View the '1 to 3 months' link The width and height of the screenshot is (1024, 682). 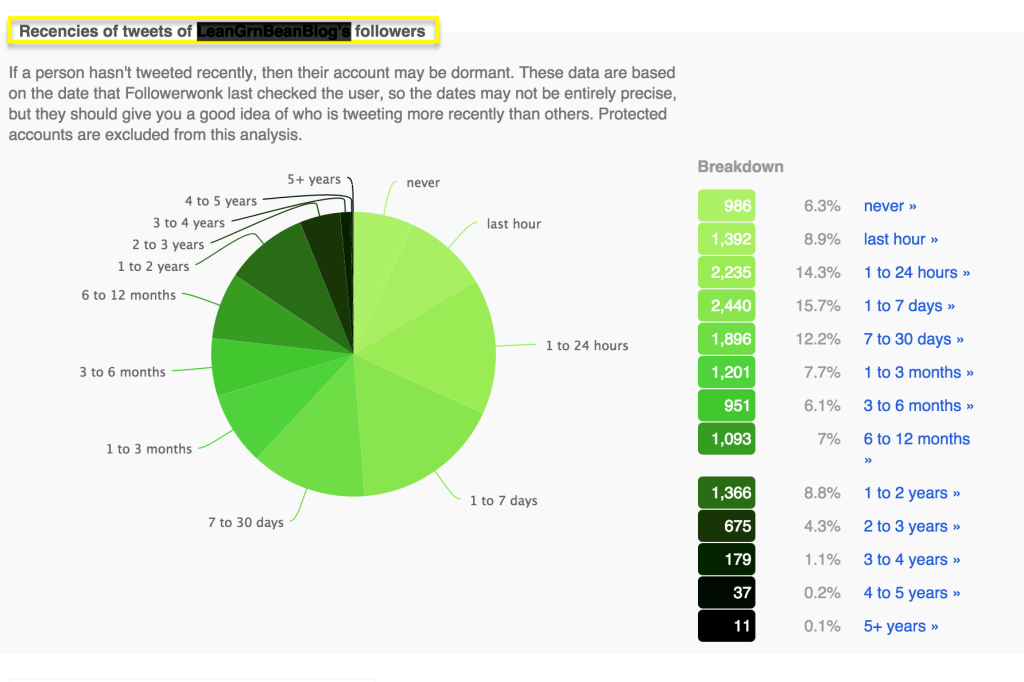pos(918,372)
